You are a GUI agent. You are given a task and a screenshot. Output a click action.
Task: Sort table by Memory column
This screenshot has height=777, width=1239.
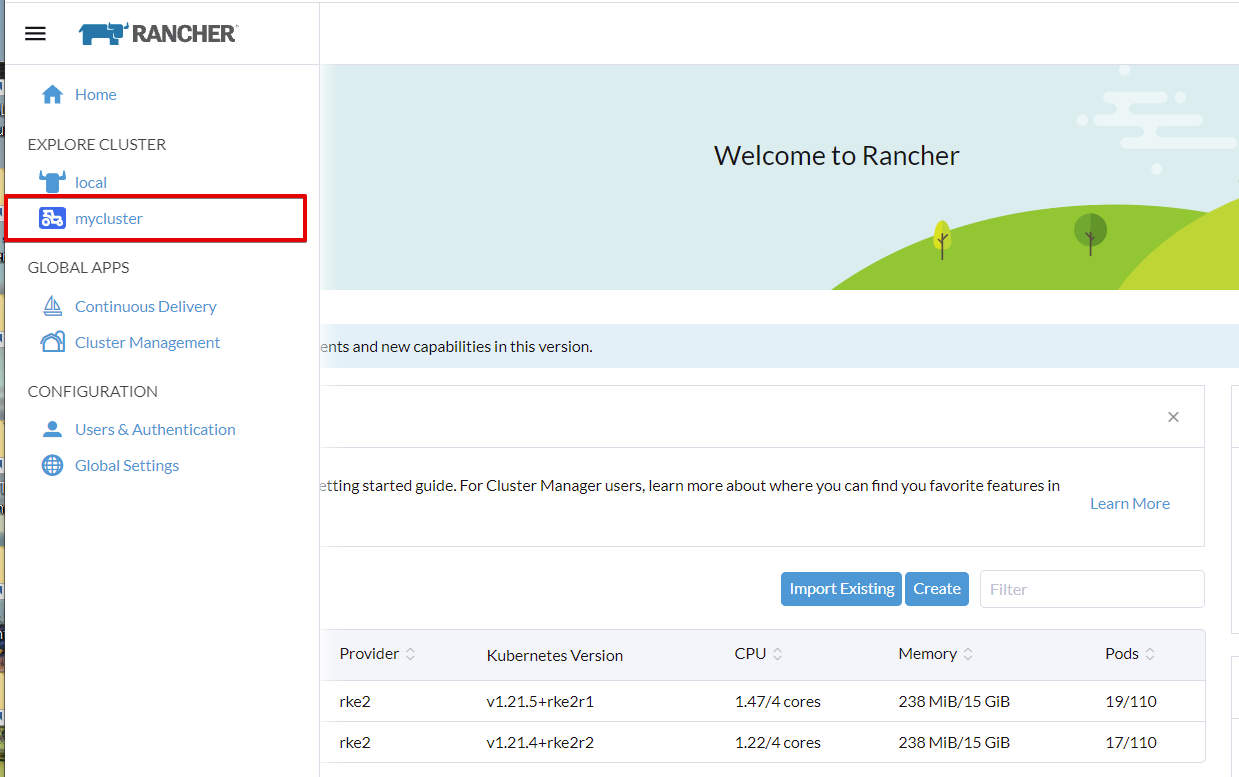pyautogui.click(x=936, y=654)
